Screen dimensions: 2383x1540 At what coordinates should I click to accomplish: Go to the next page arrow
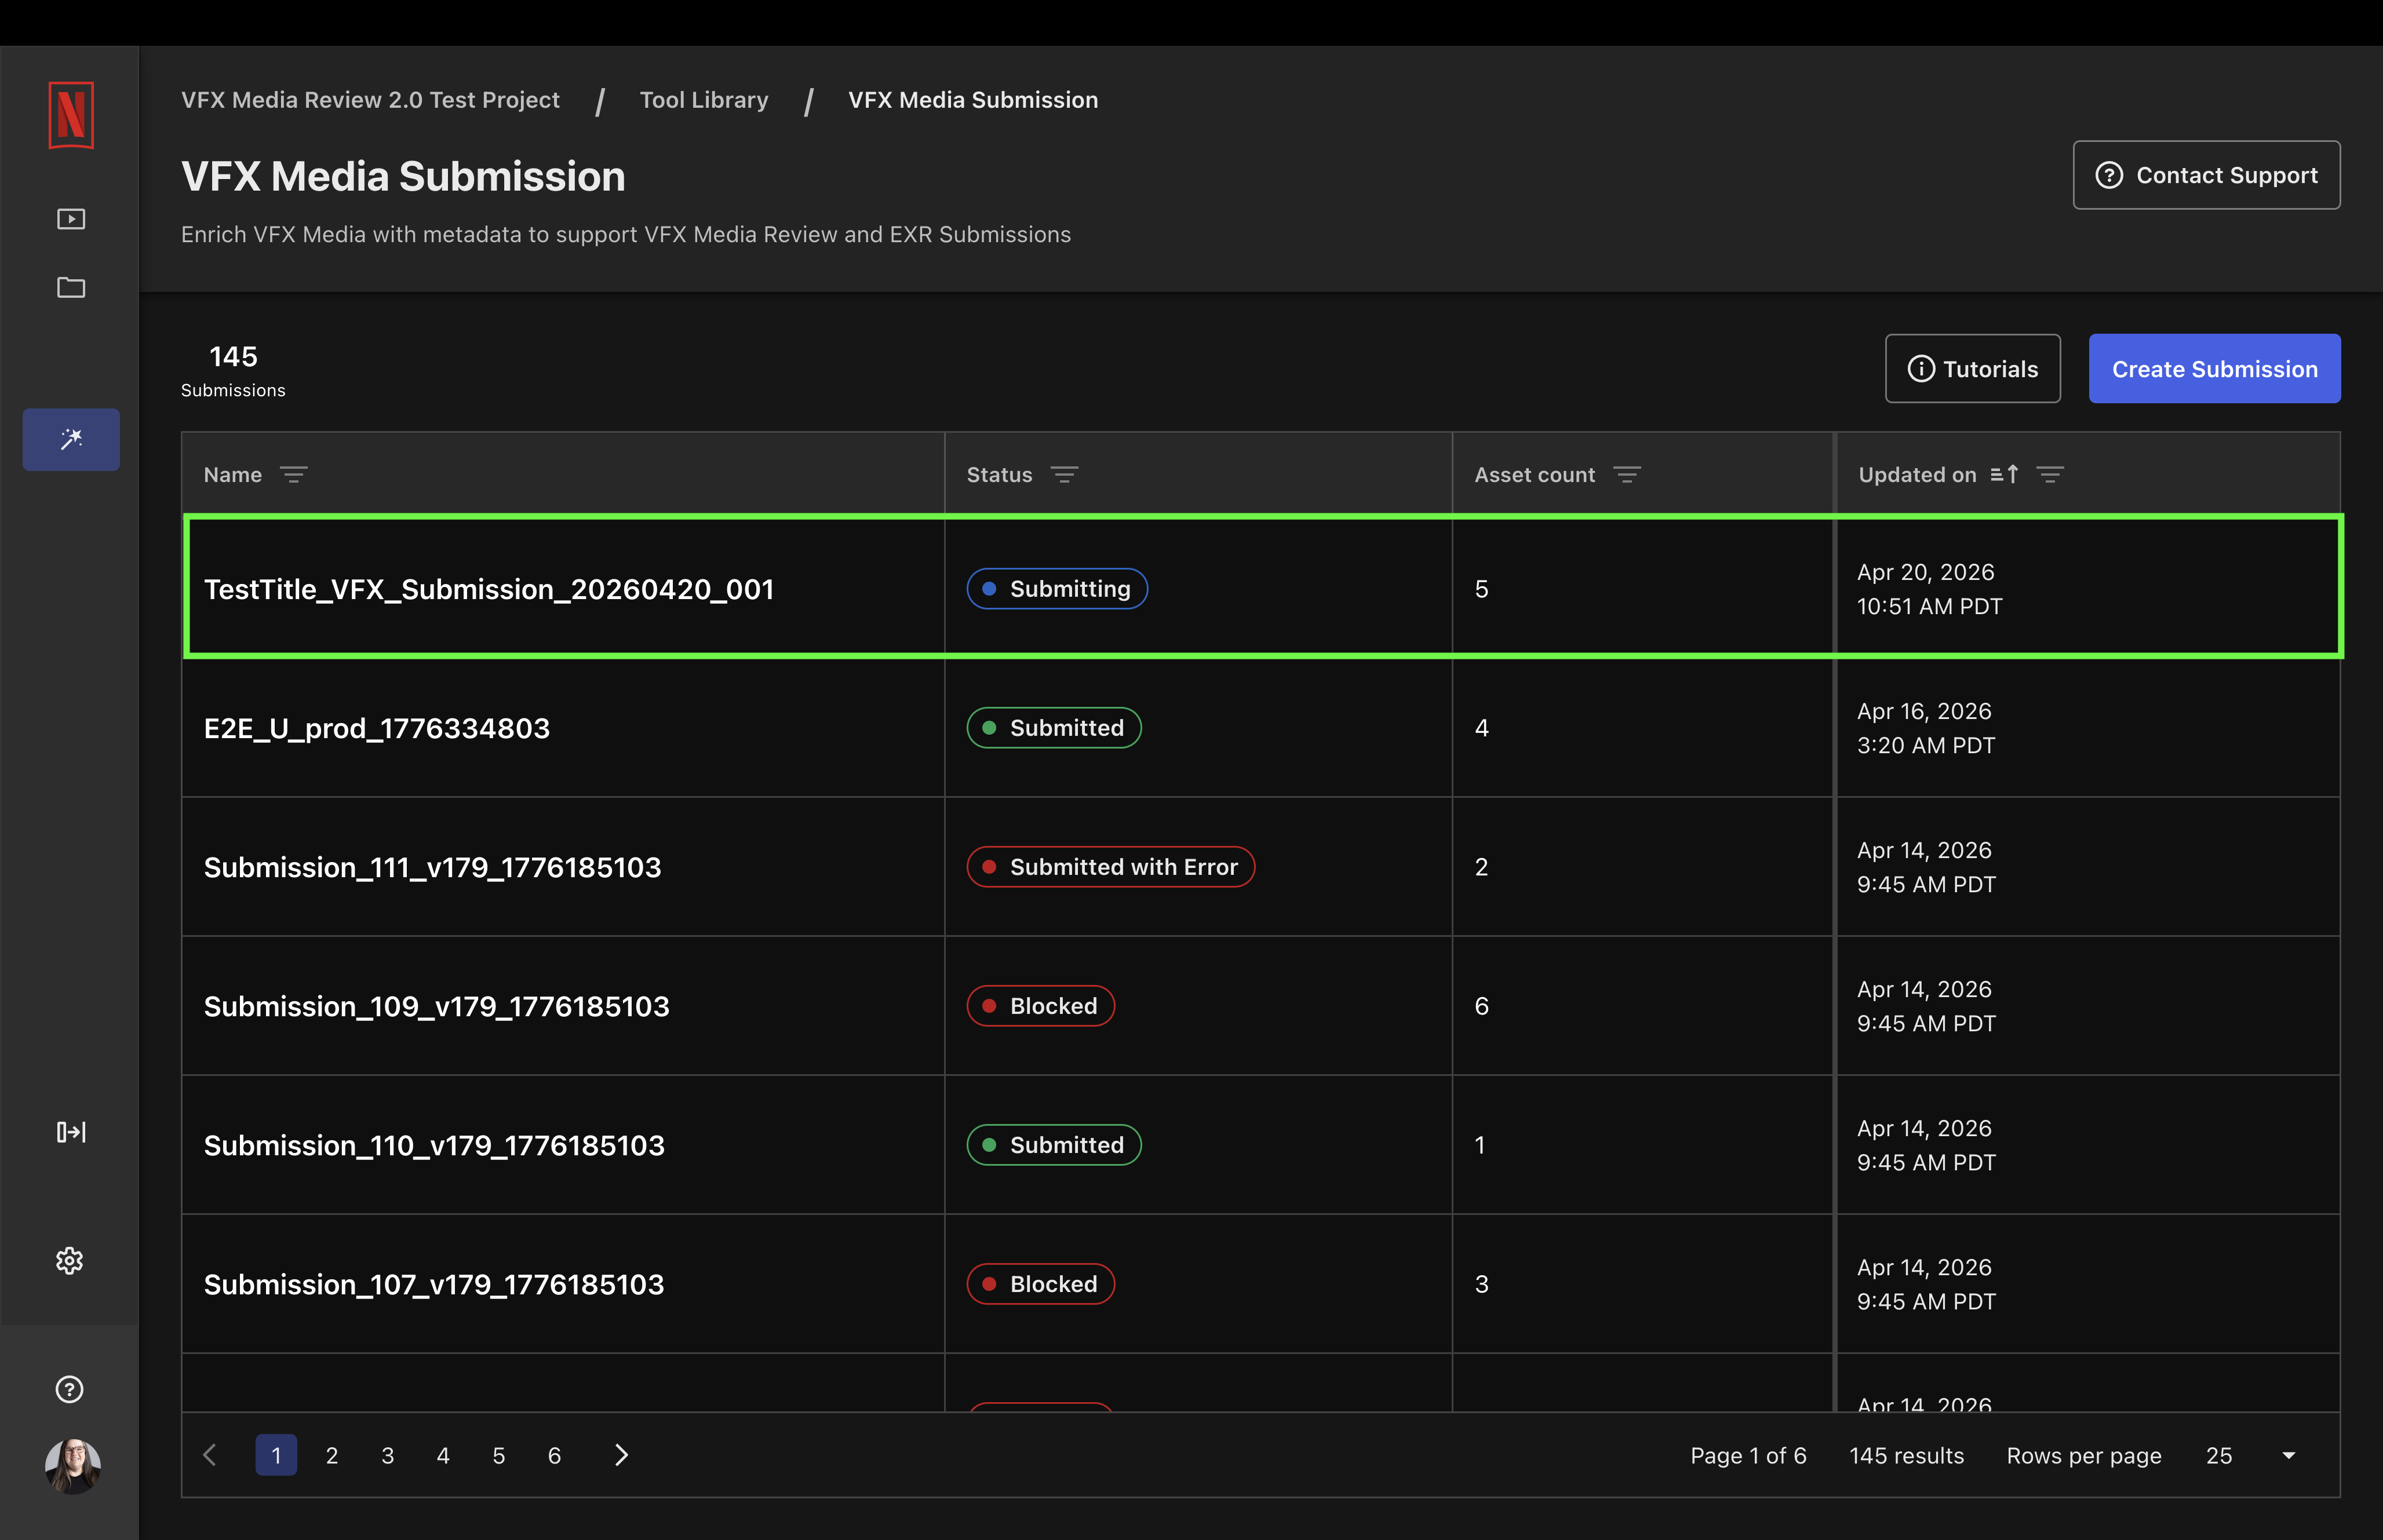pyautogui.click(x=621, y=1455)
